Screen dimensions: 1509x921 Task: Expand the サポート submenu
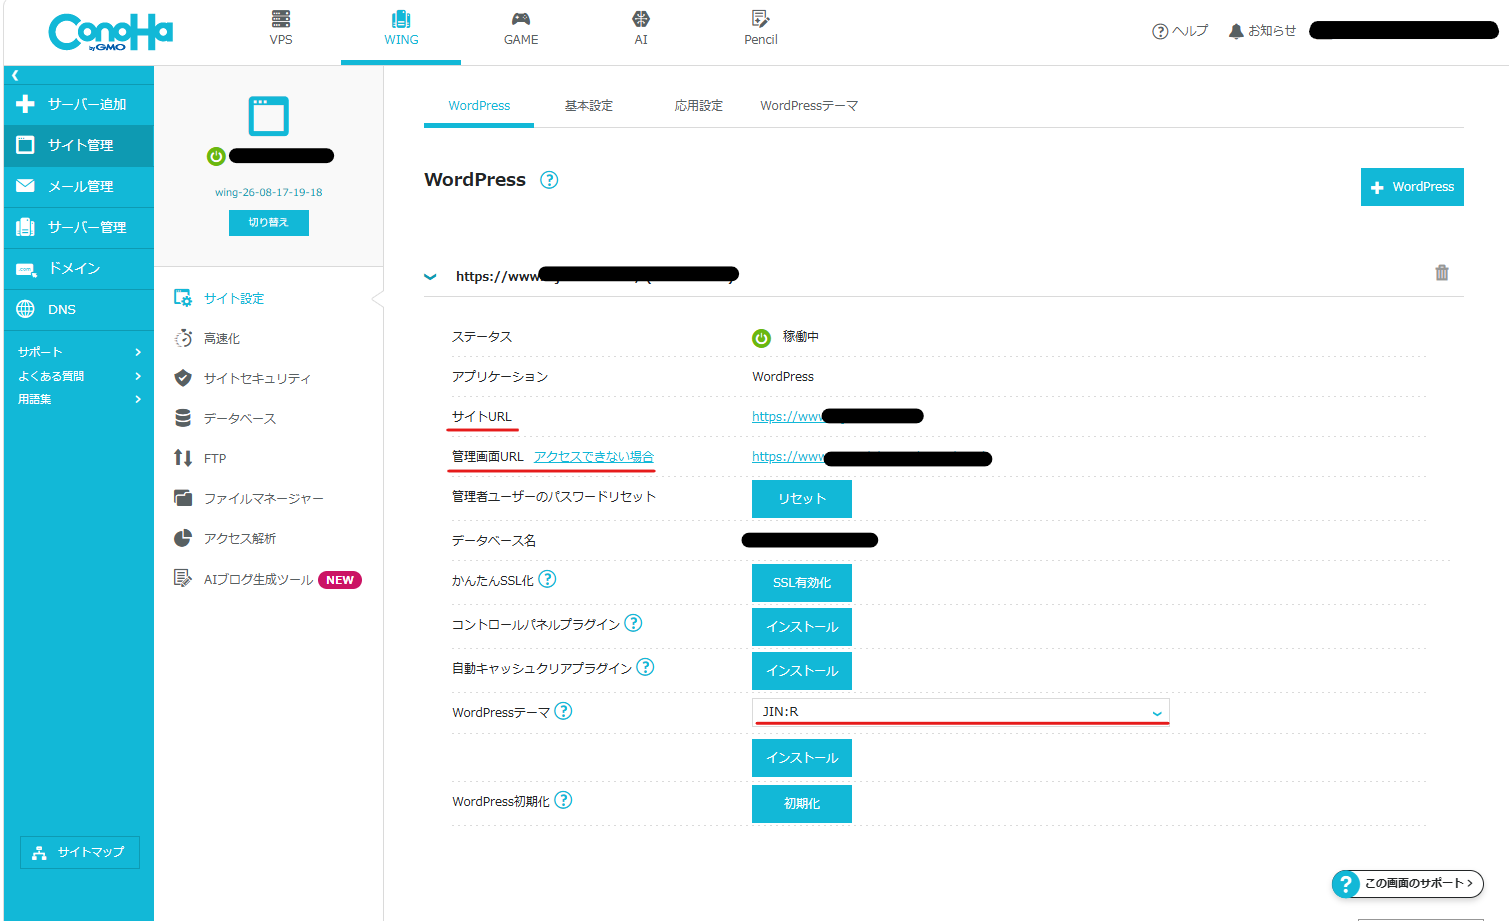click(79, 352)
